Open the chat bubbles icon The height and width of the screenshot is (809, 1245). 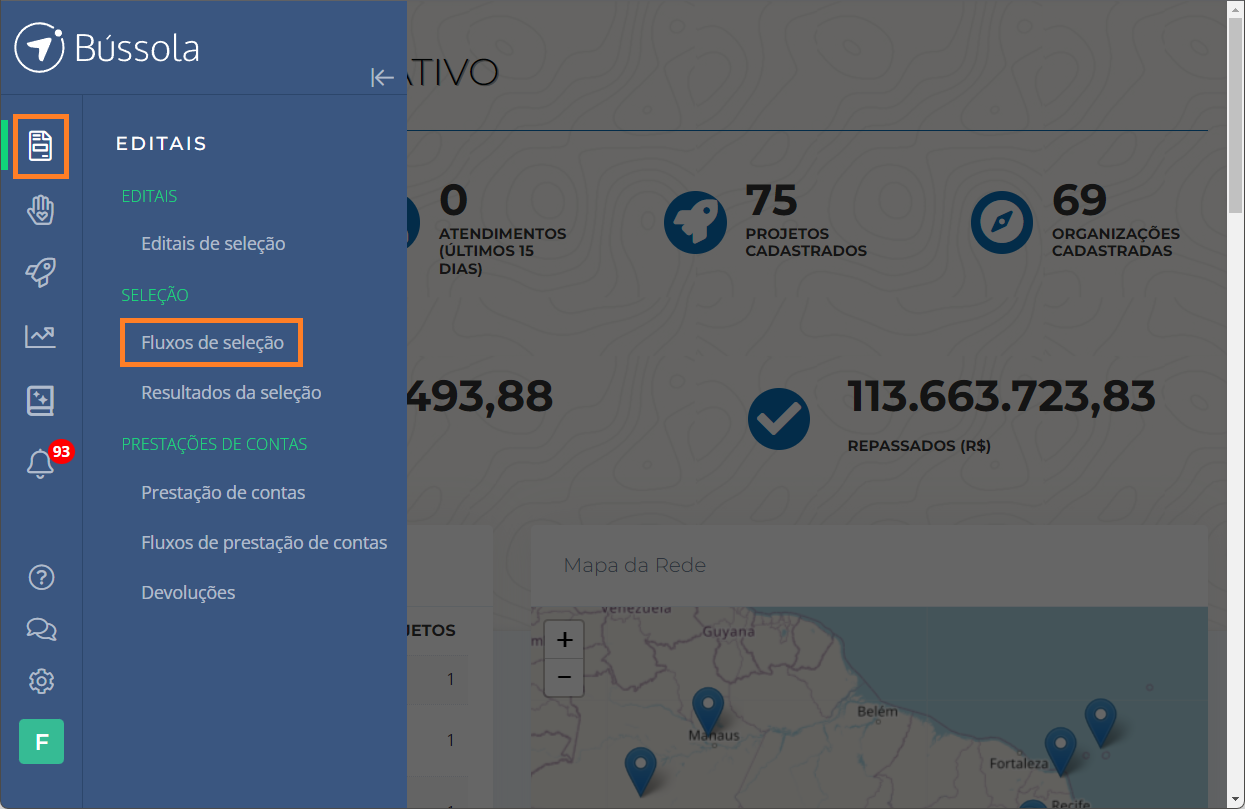click(x=41, y=629)
